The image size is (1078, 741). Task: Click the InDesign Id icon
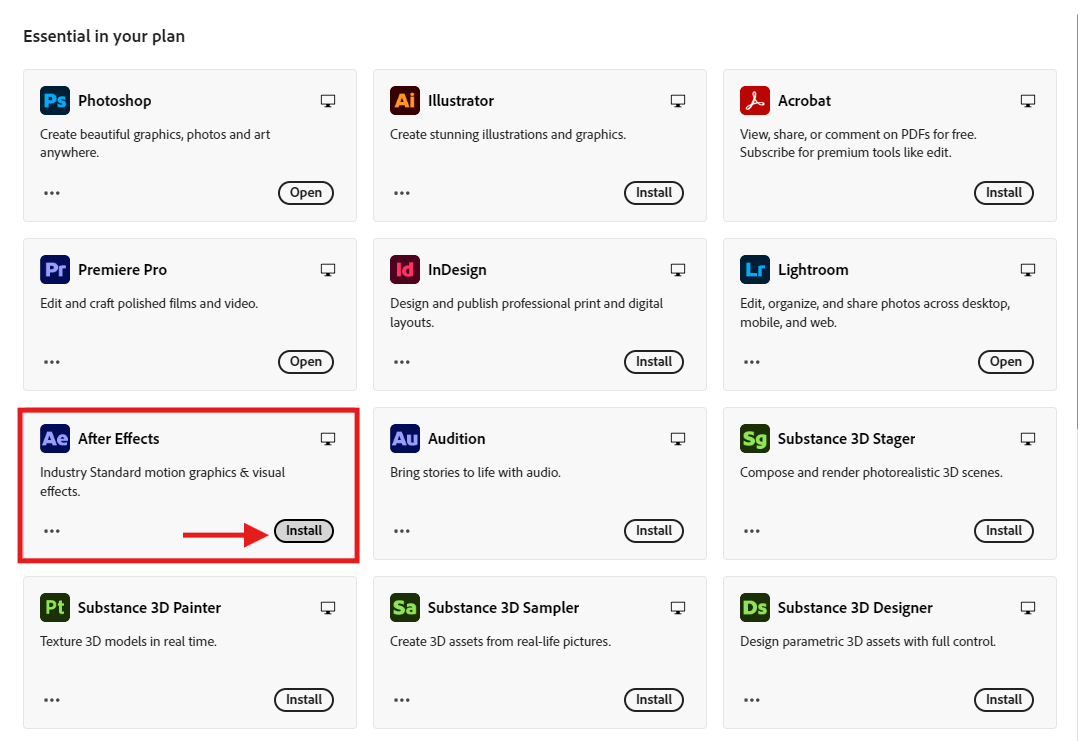point(405,270)
